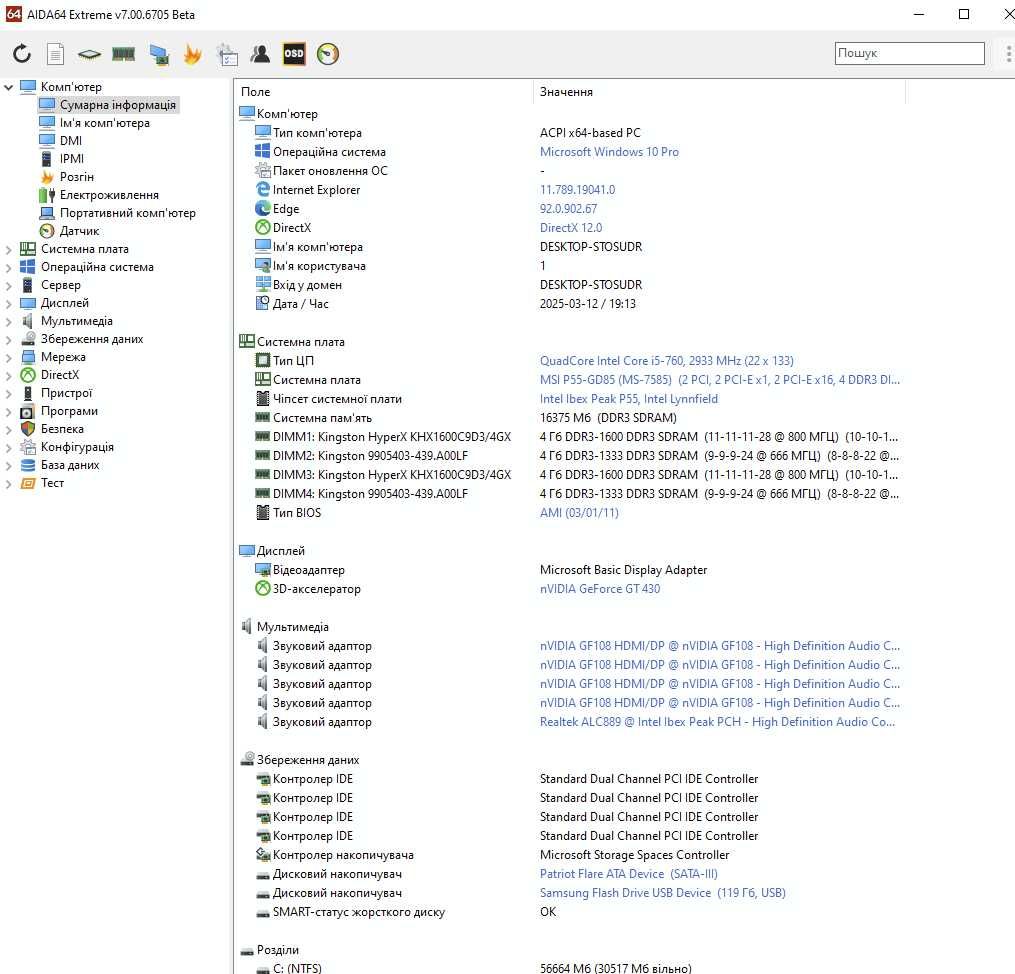Click inside the Пошук search field
The width and height of the screenshot is (1015, 974).
[x=909, y=53]
